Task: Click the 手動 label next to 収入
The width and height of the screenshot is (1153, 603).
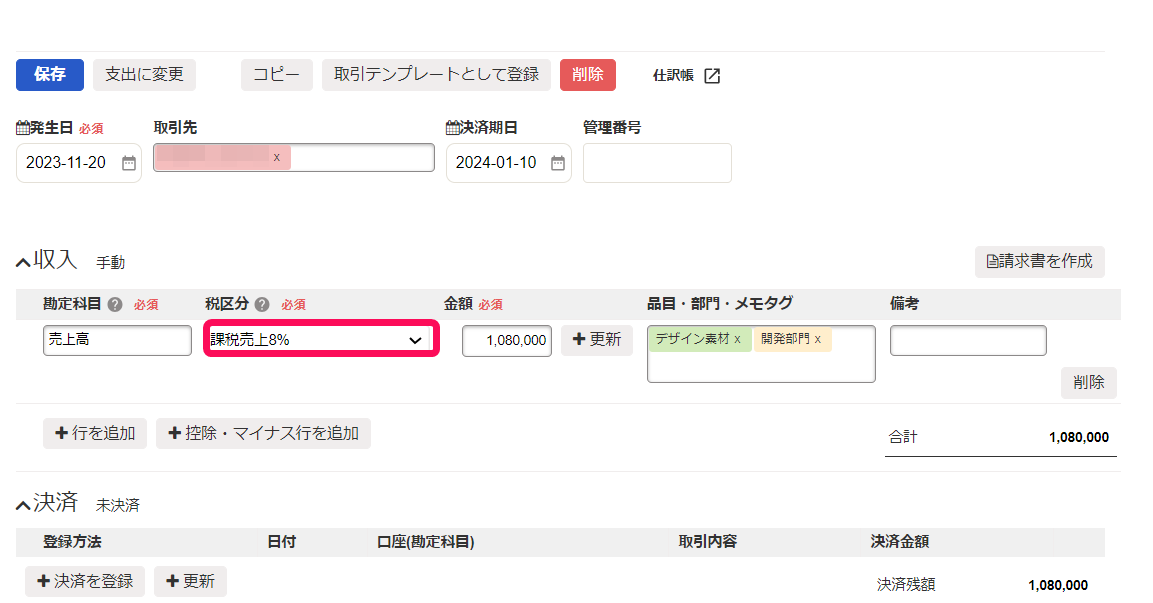Action: (110, 263)
